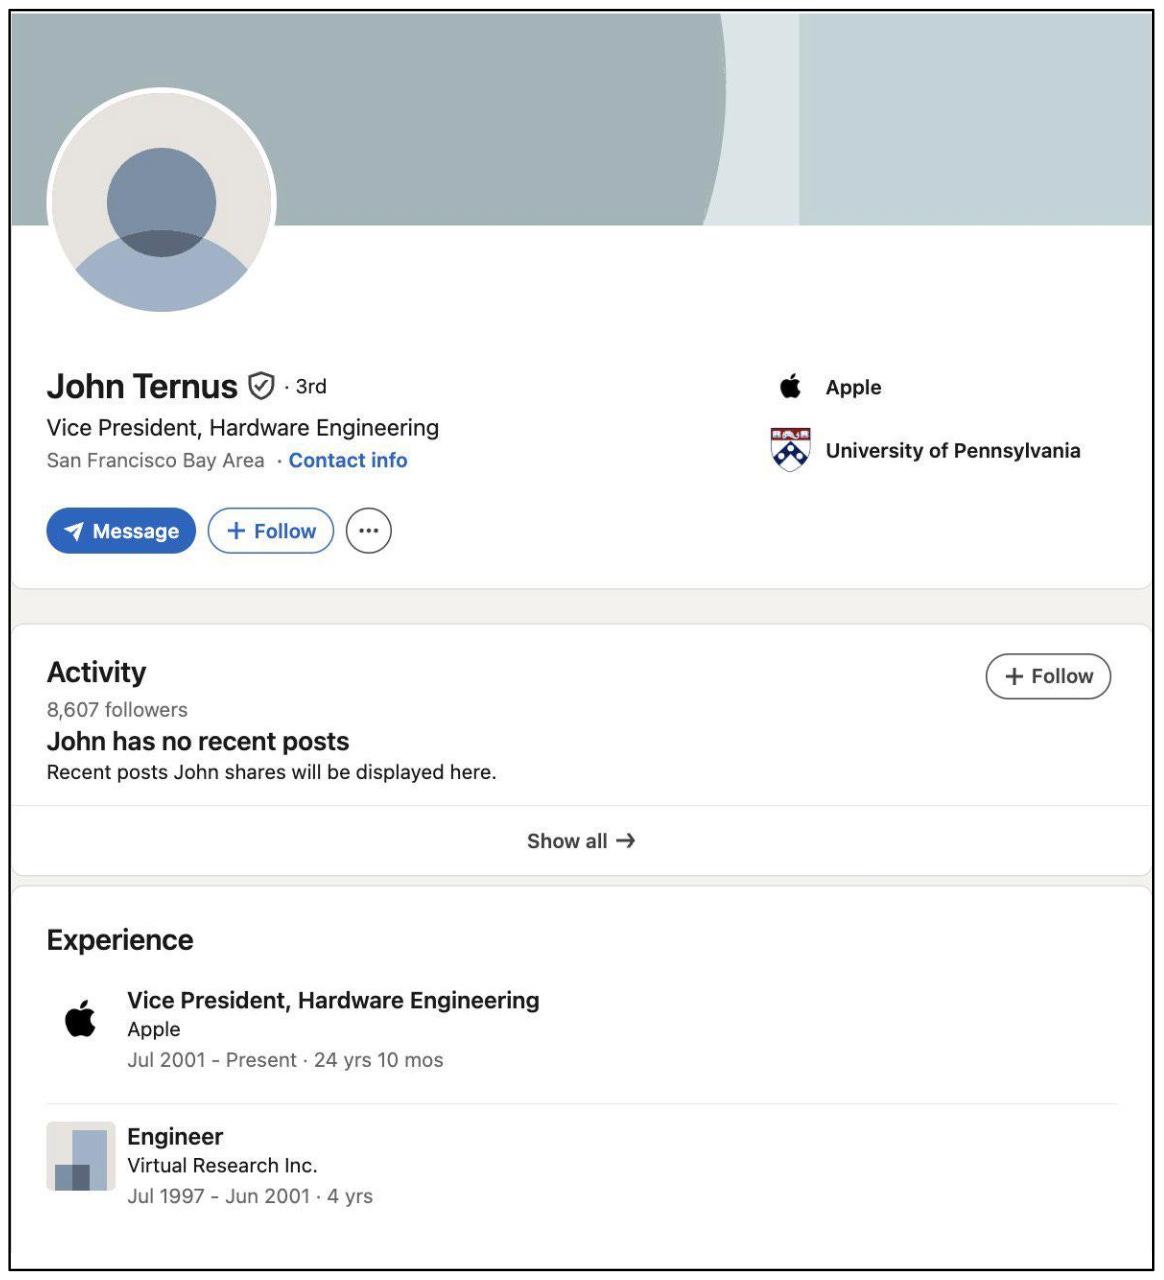Open the Contact info link
Image resolution: width=1164 pixels, height=1280 pixels.
[348, 461]
